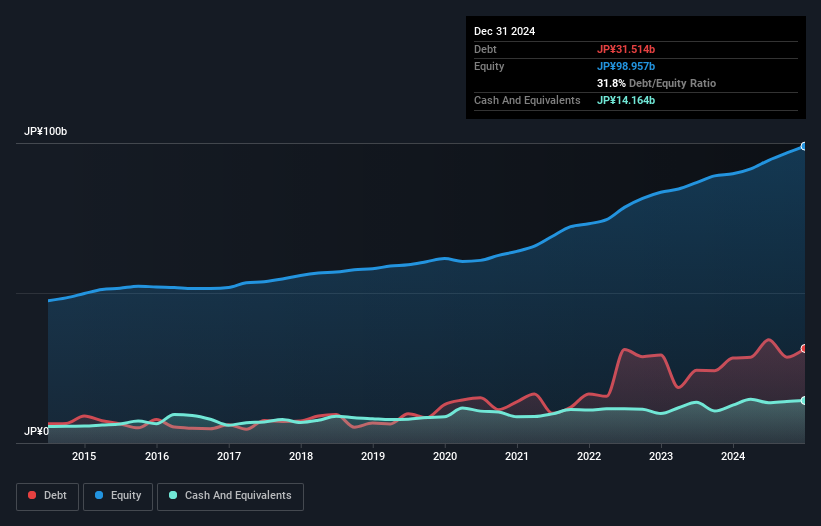Viewport: 821px width, 526px height.
Task: Click the 2024 axis label
Action: 733,456
